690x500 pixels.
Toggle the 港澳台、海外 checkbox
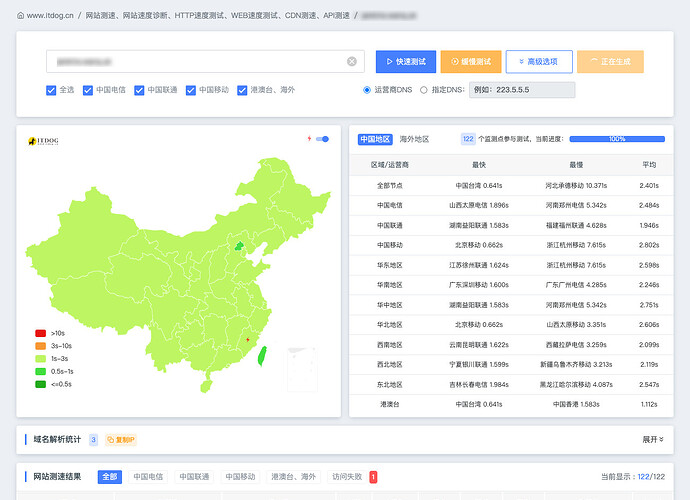[x=242, y=90]
